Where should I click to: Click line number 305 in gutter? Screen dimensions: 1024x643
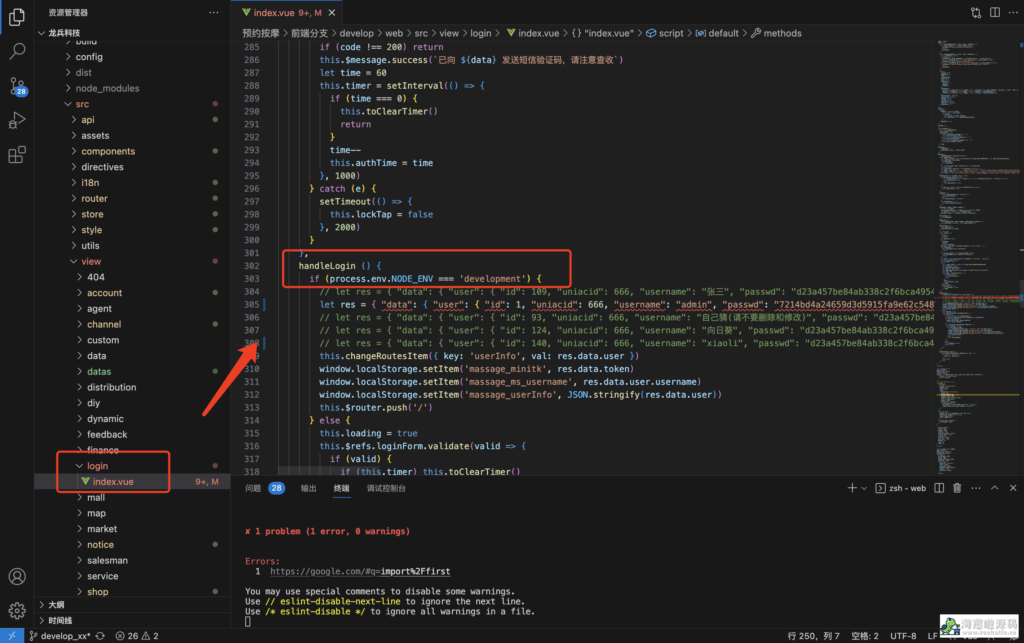point(251,304)
